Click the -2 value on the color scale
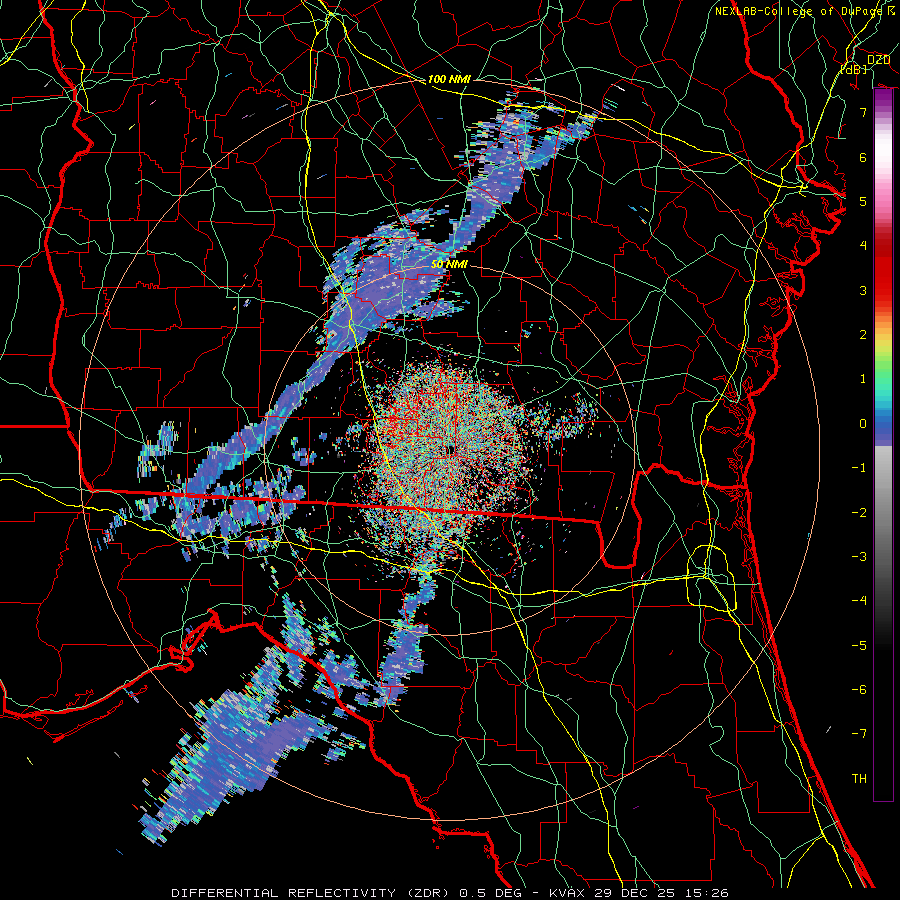The height and width of the screenshot is (900, 900). coord(859,513)
